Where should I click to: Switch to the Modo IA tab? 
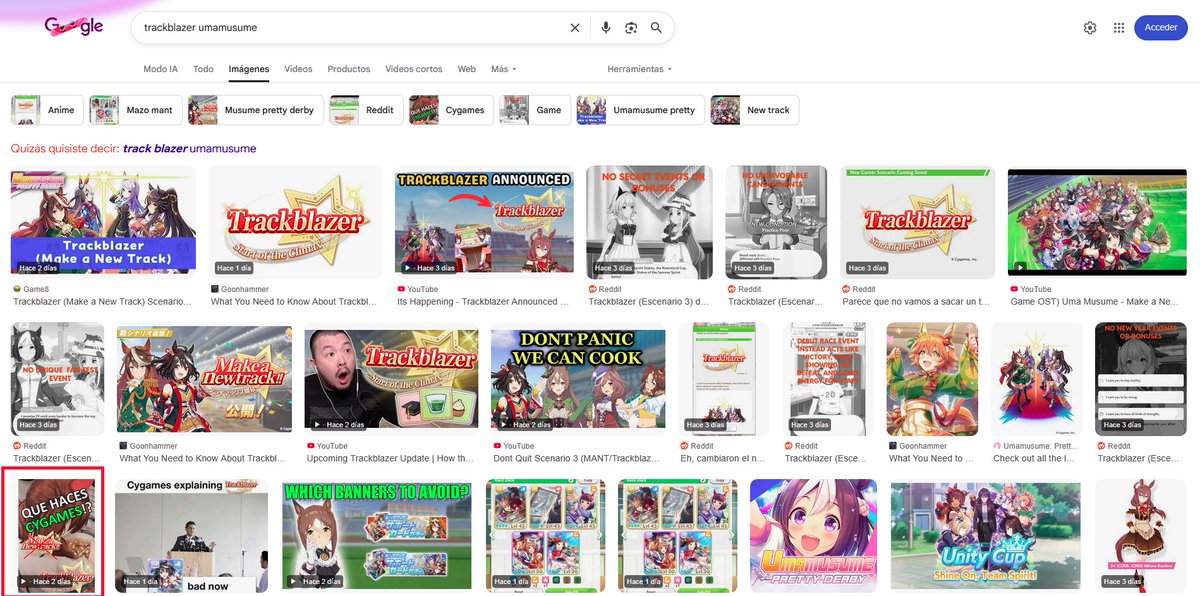(x=160, y=69)
